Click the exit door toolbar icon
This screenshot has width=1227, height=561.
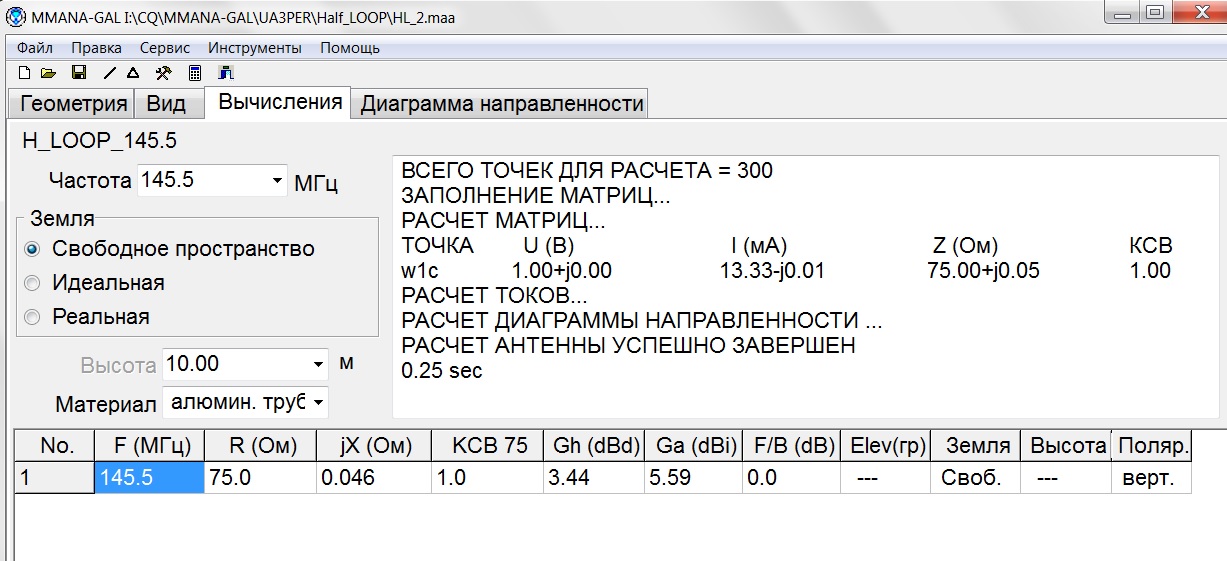[x=225, y=73]
